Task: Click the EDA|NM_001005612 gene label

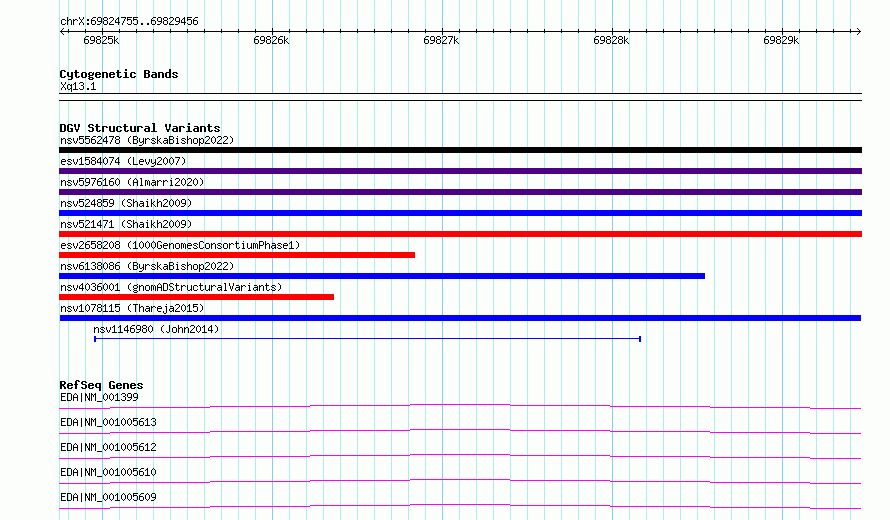Action: pyautogui.click(x=108, y=447)
